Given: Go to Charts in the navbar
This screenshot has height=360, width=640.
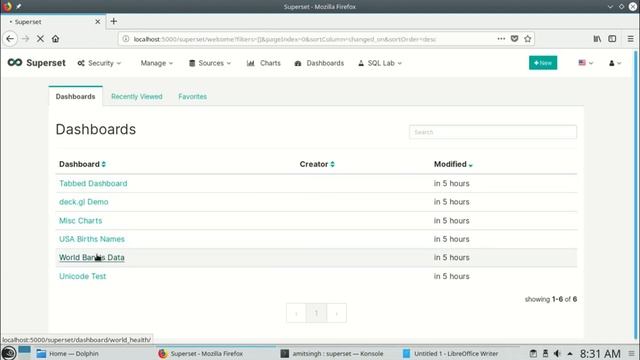Looking at the screenshot, I should tap(264, 63).
